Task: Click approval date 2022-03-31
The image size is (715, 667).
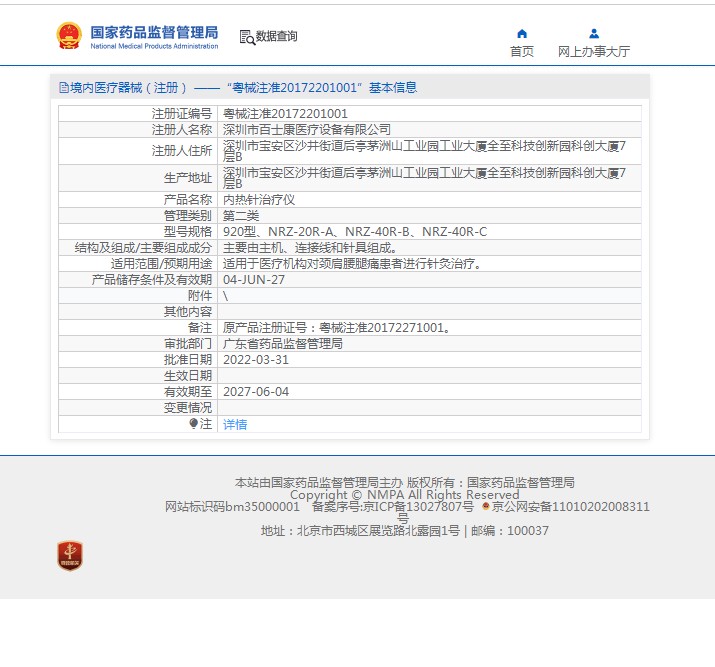Action: pos(256,360)
